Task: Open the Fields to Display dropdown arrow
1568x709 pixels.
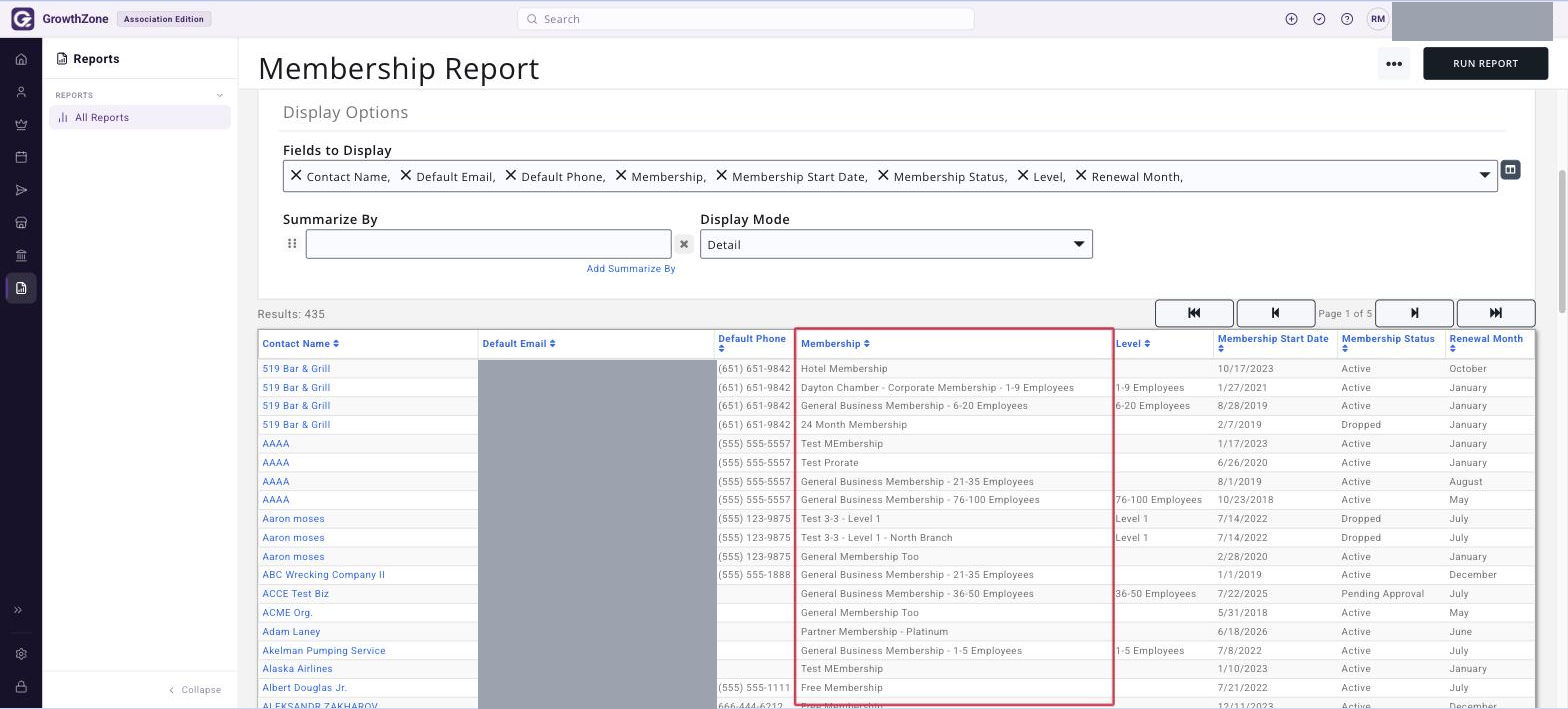Action: 1485,176
